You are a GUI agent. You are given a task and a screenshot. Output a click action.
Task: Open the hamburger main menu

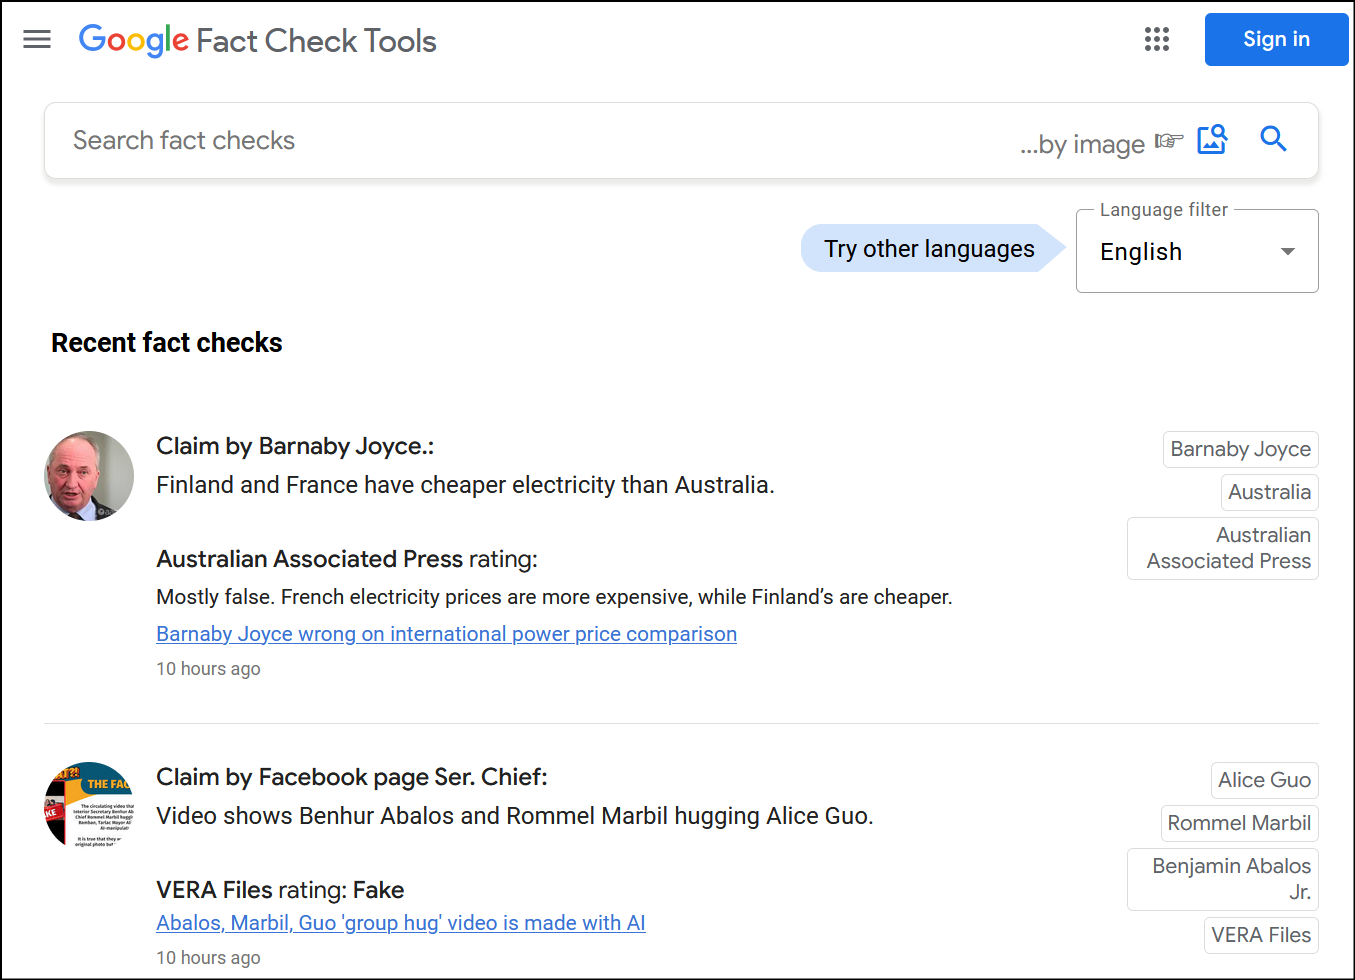(37, 39)
